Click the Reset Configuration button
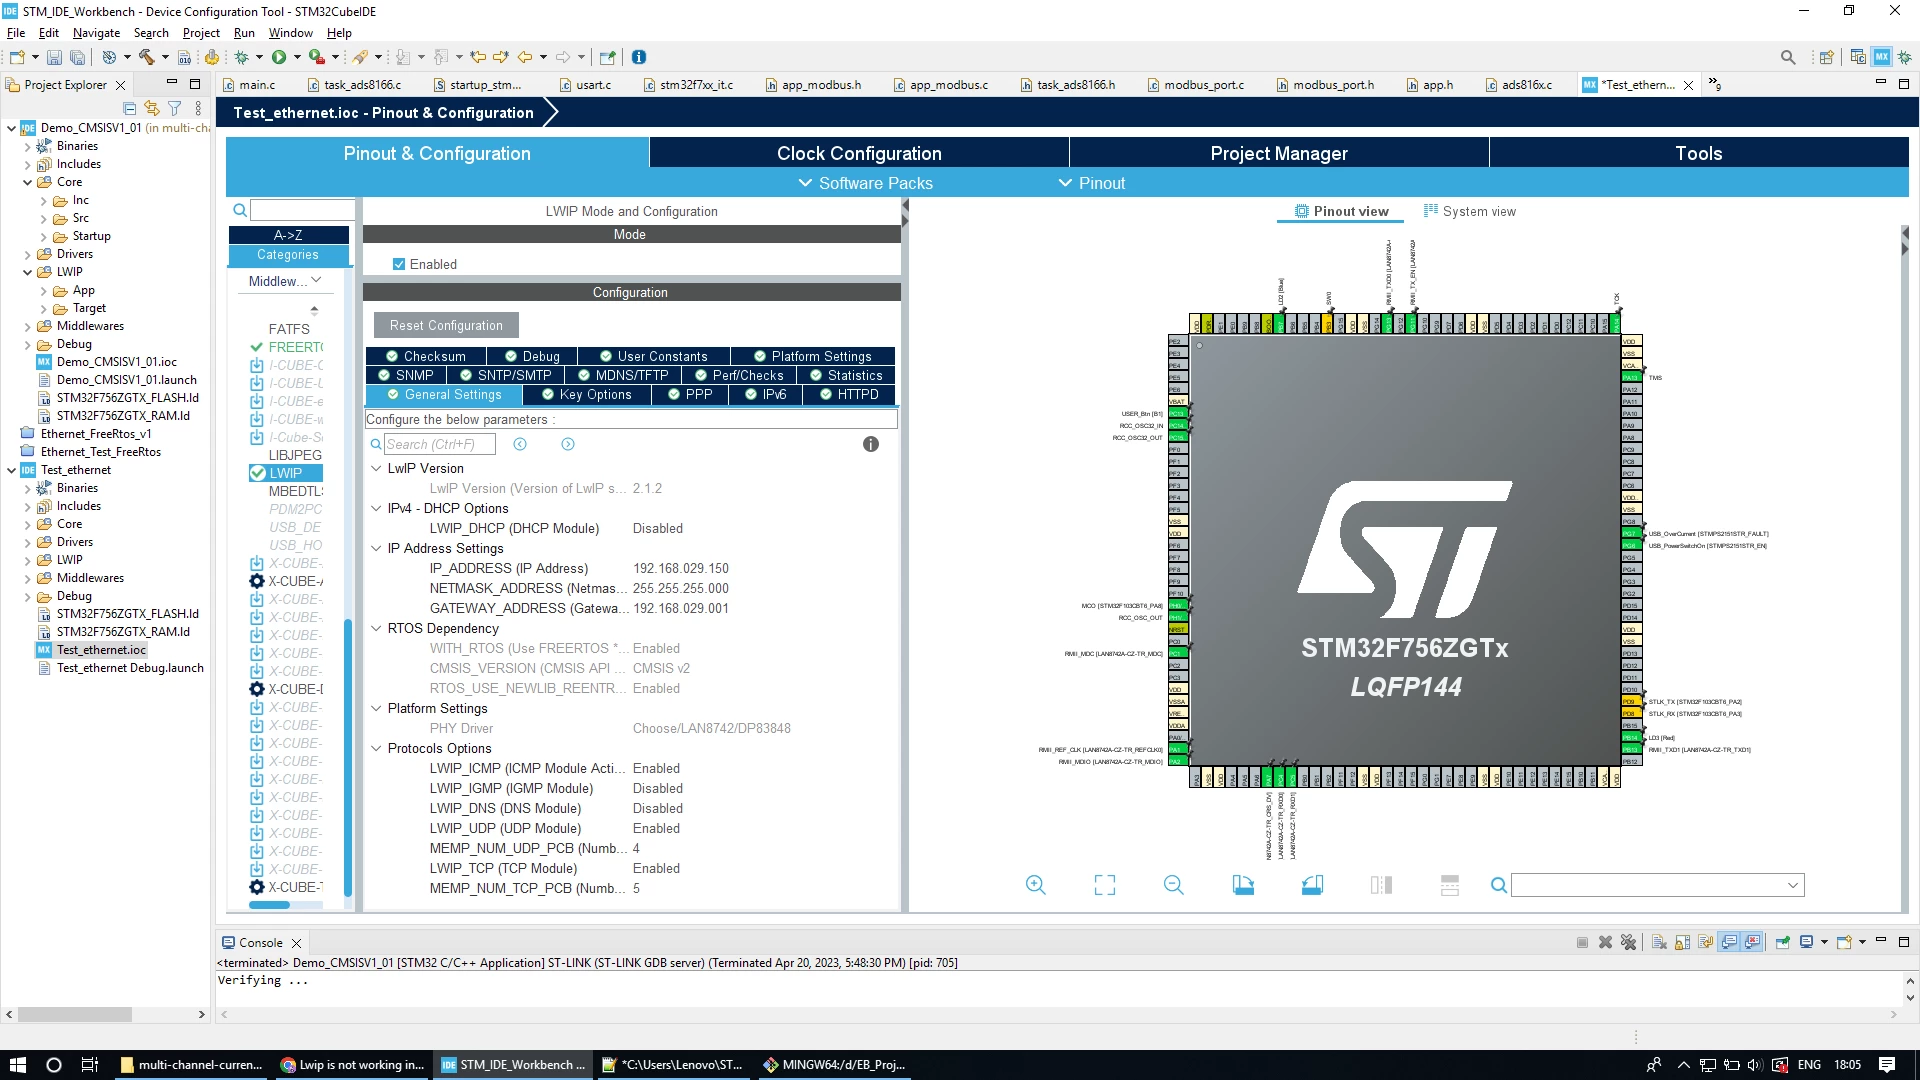This screenshot has height=1080, width=1920. (446, 325)
